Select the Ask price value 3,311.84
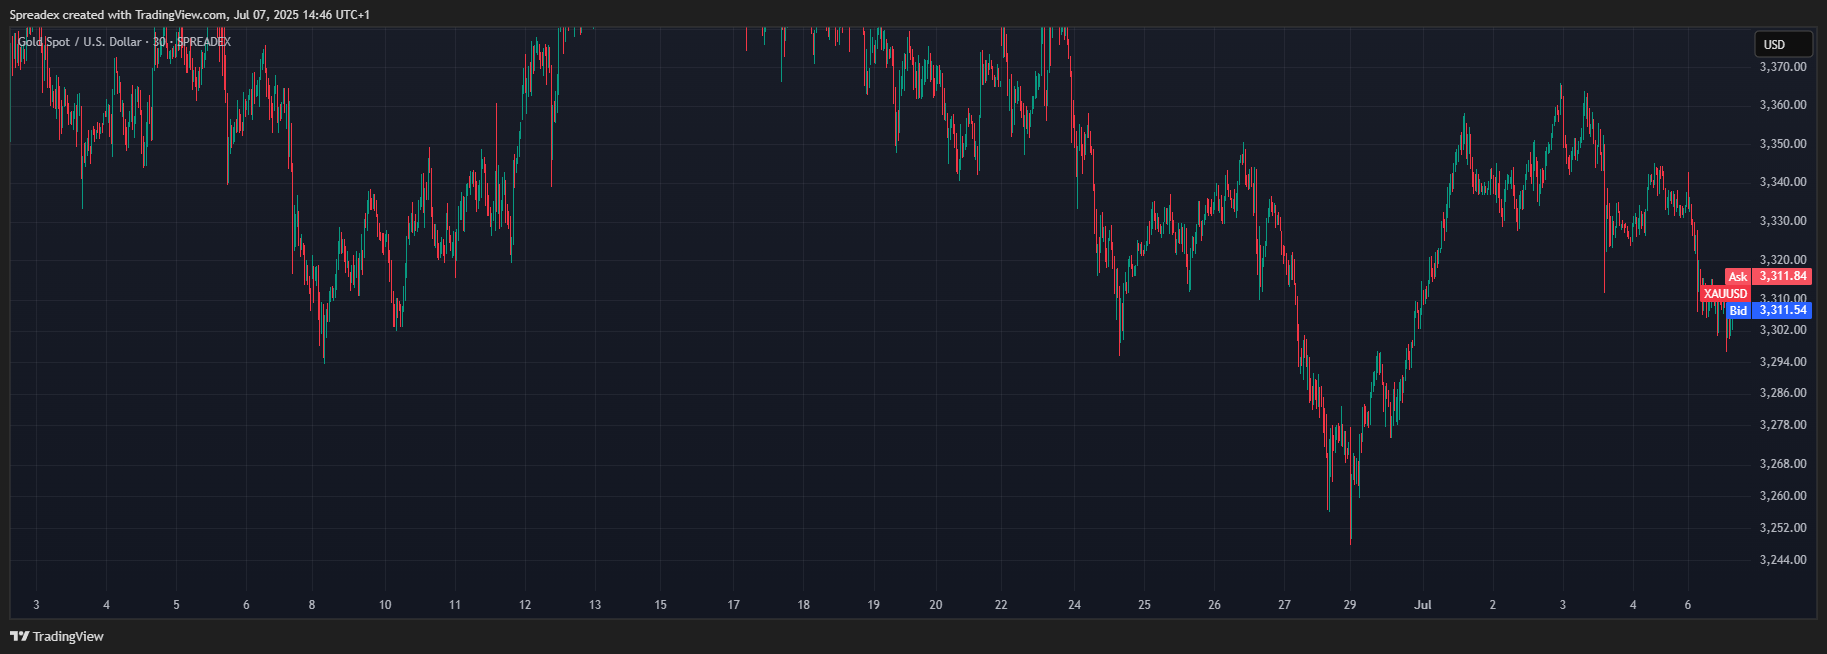This screenshot has height=654, width=1827. click(1783, 276)
